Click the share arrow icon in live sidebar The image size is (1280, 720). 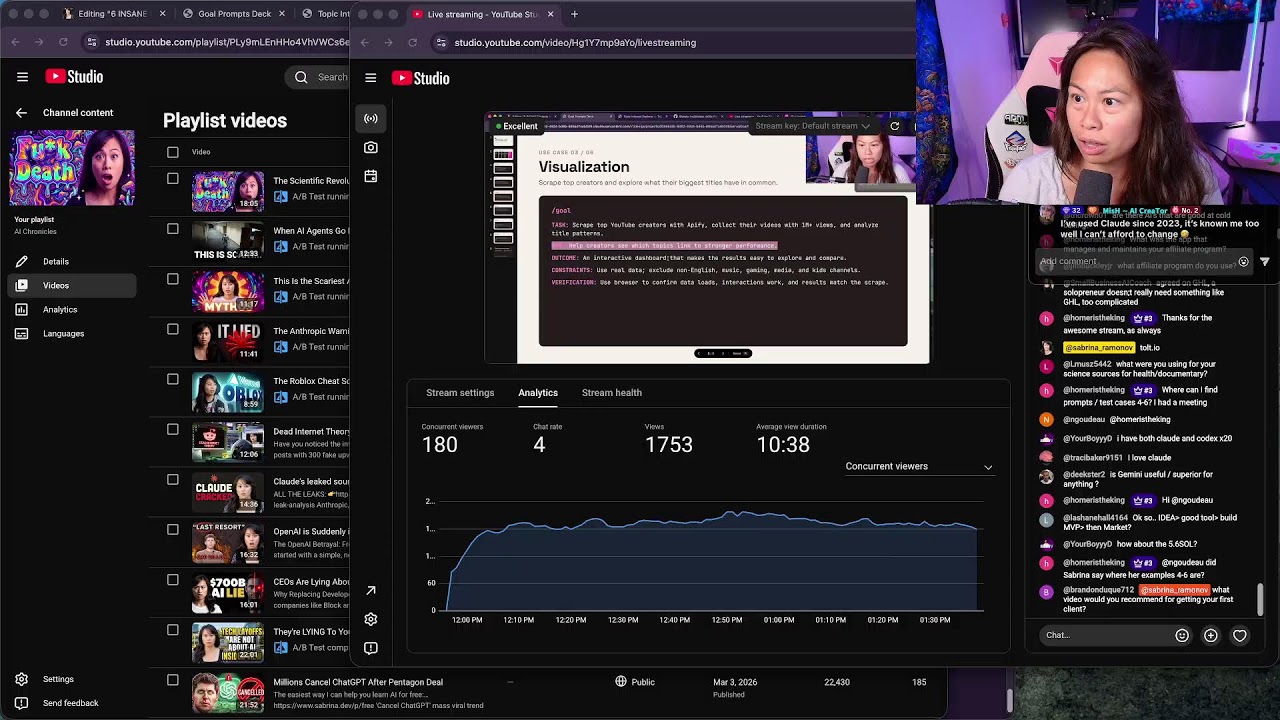click(x=371, y=591)
